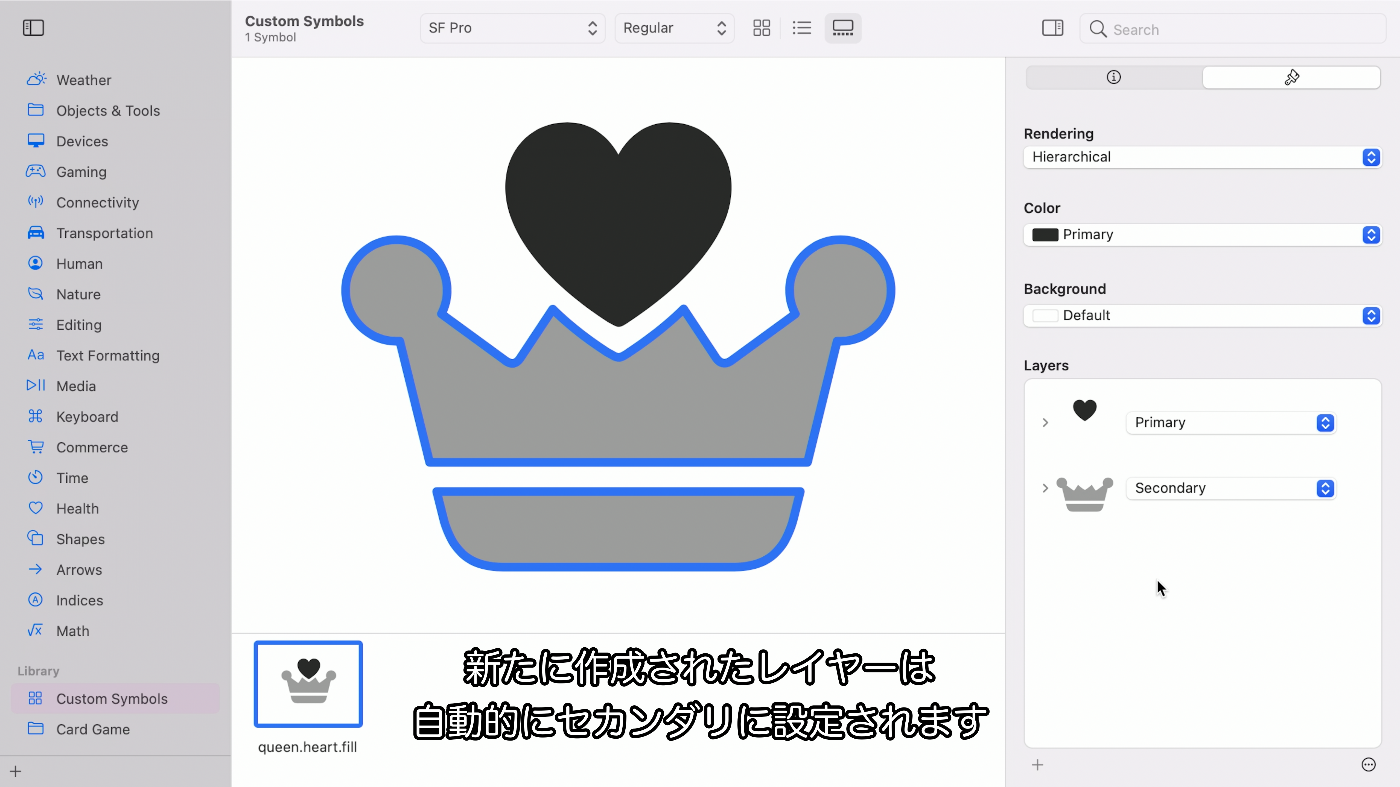Viewport: 1400px width, 787px height.
Task: Open the Arrows category
Action: (x=115, y=570)
